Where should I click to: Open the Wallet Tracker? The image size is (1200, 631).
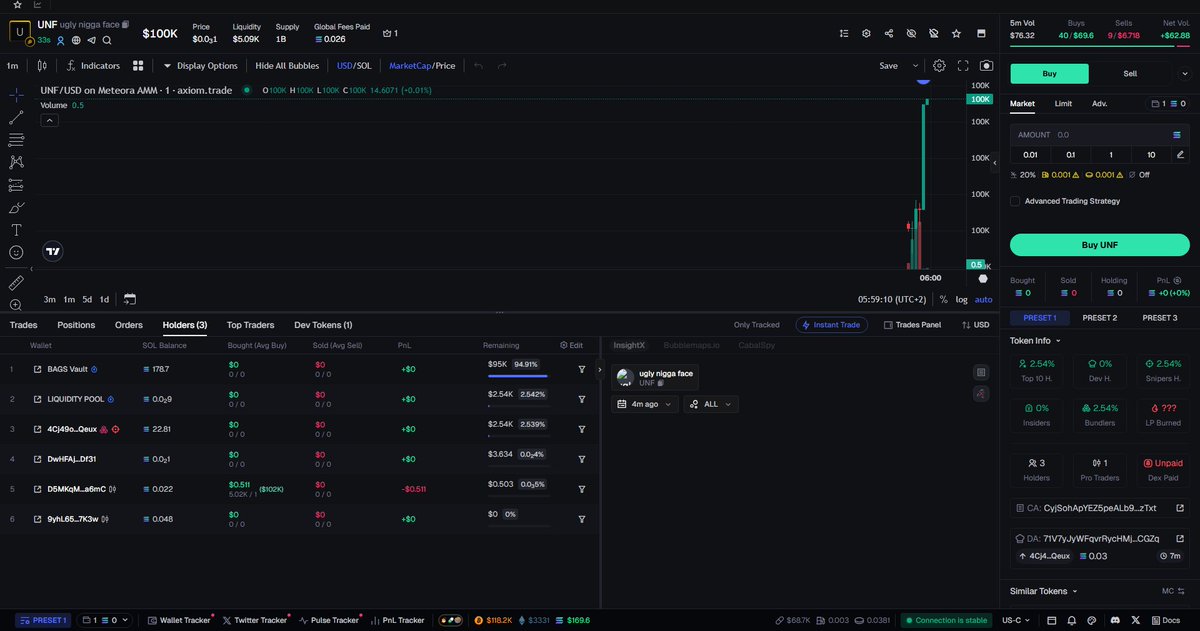click(x=178, y=620)
